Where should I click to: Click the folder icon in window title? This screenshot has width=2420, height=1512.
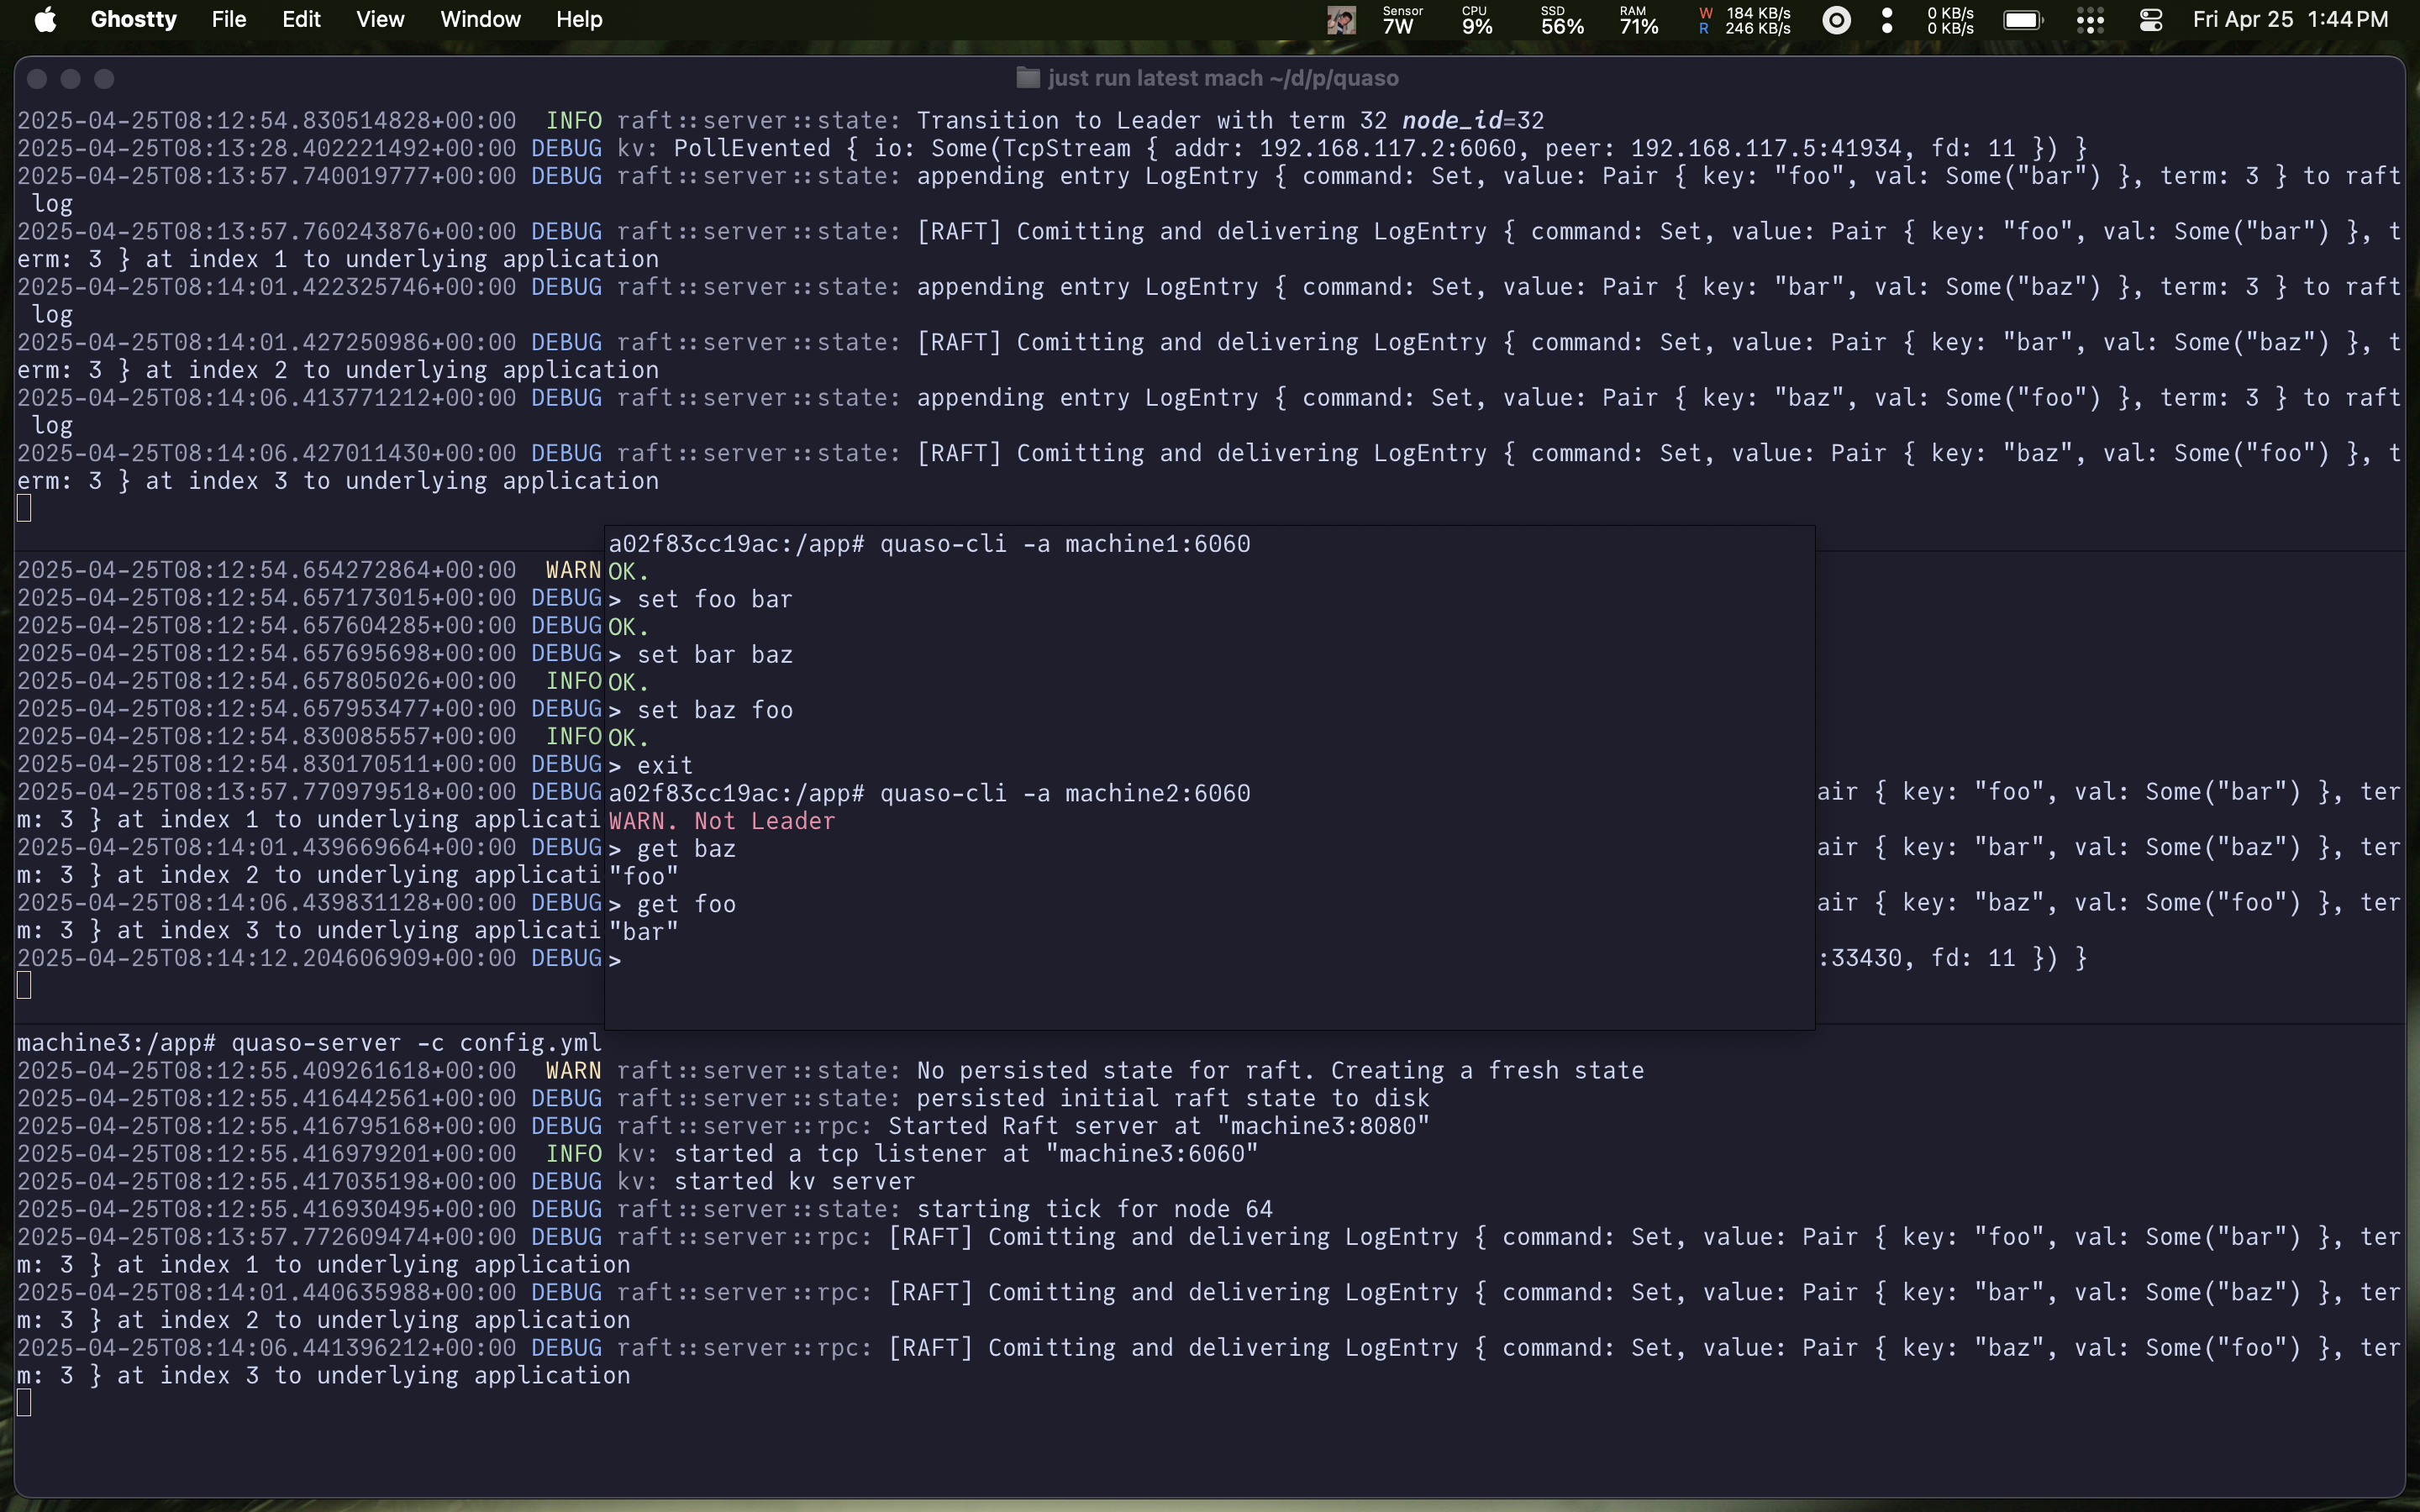coord(1028,78)
